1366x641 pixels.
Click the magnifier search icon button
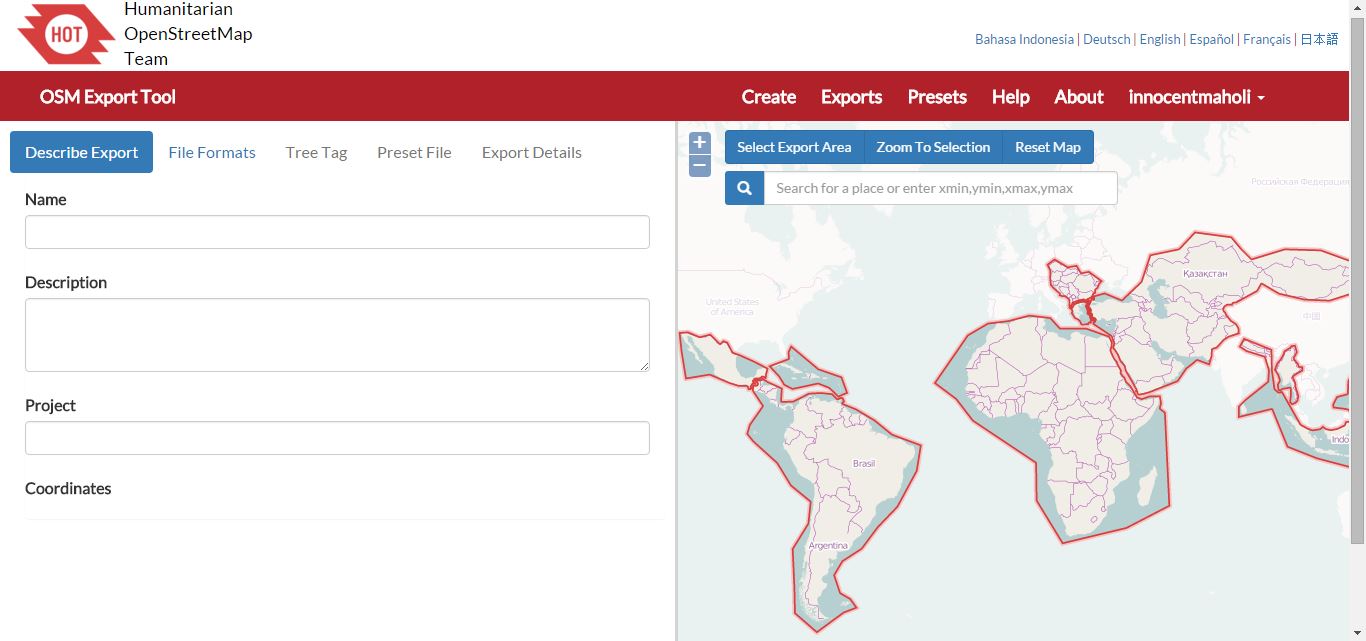coord(744,188)
